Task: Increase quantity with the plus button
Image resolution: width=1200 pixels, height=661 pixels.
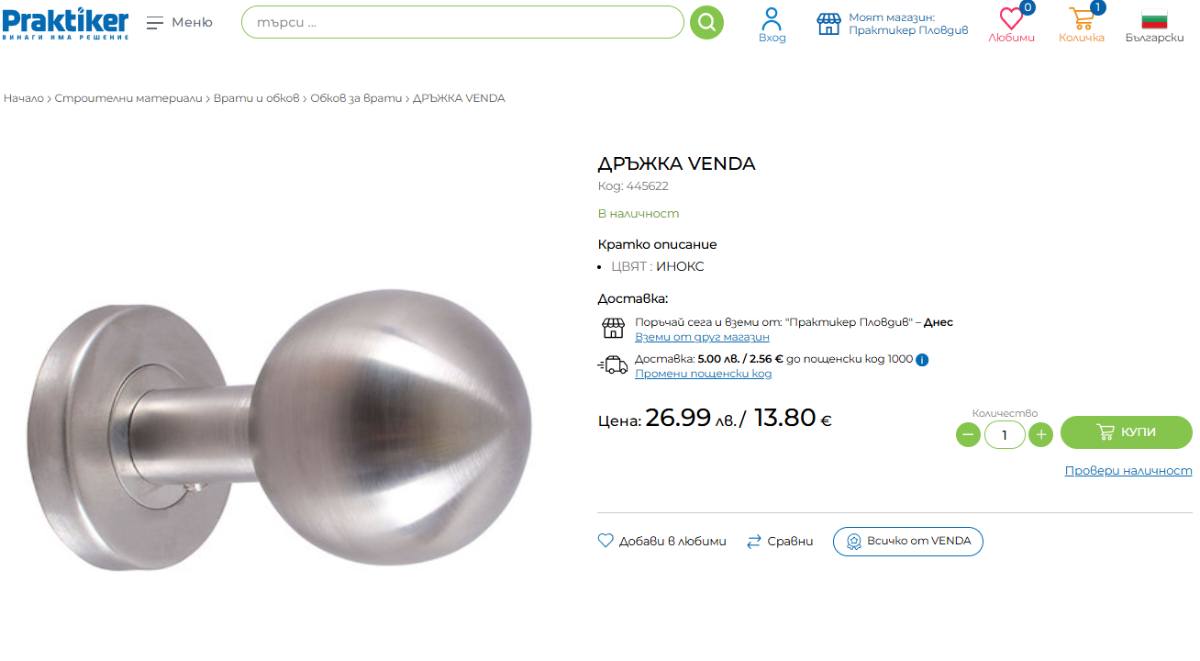Action: (1041, 434)
